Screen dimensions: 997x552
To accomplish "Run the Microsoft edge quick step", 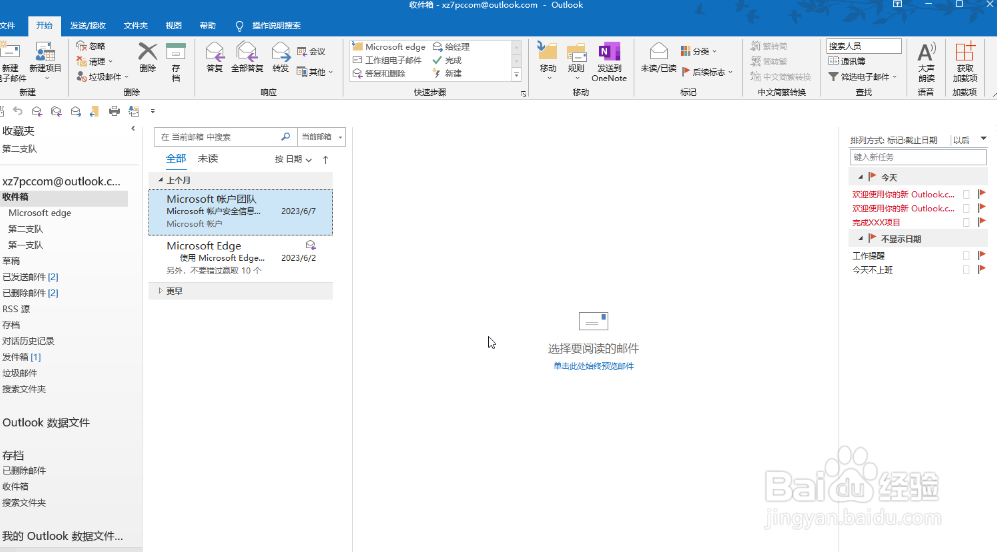I will pos(388,47).
